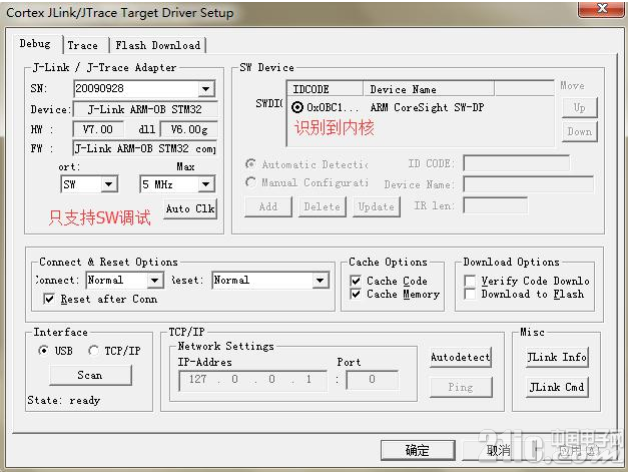
Task: Toggle Reset after Connect checkbox
Action: [49, 299]
